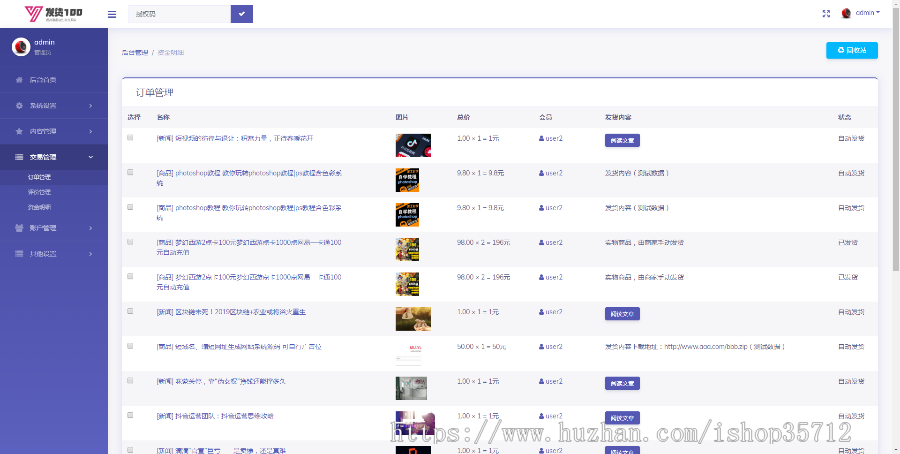Tick the checkbox for the first photoshop教程 order
900x454 pixels.
point(130,172)
